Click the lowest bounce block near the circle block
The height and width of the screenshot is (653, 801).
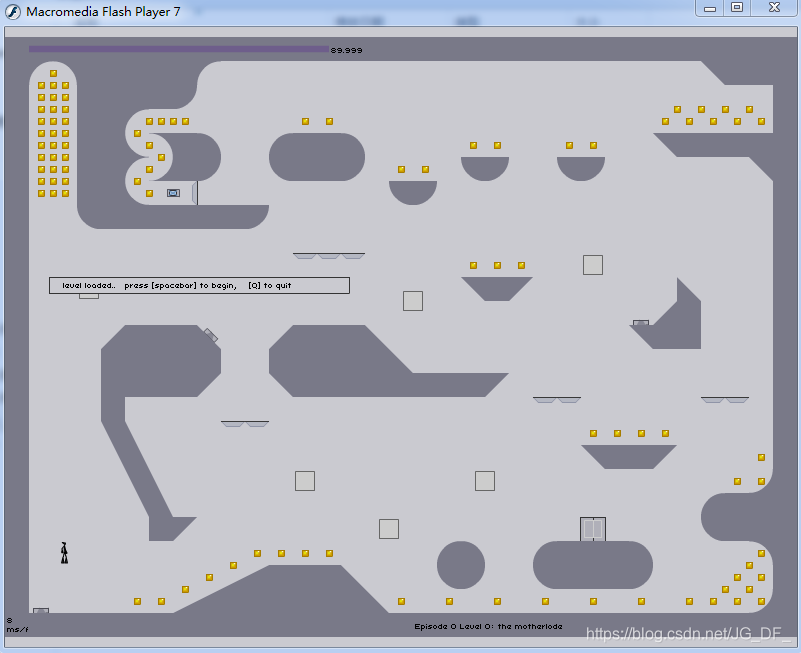389,529
